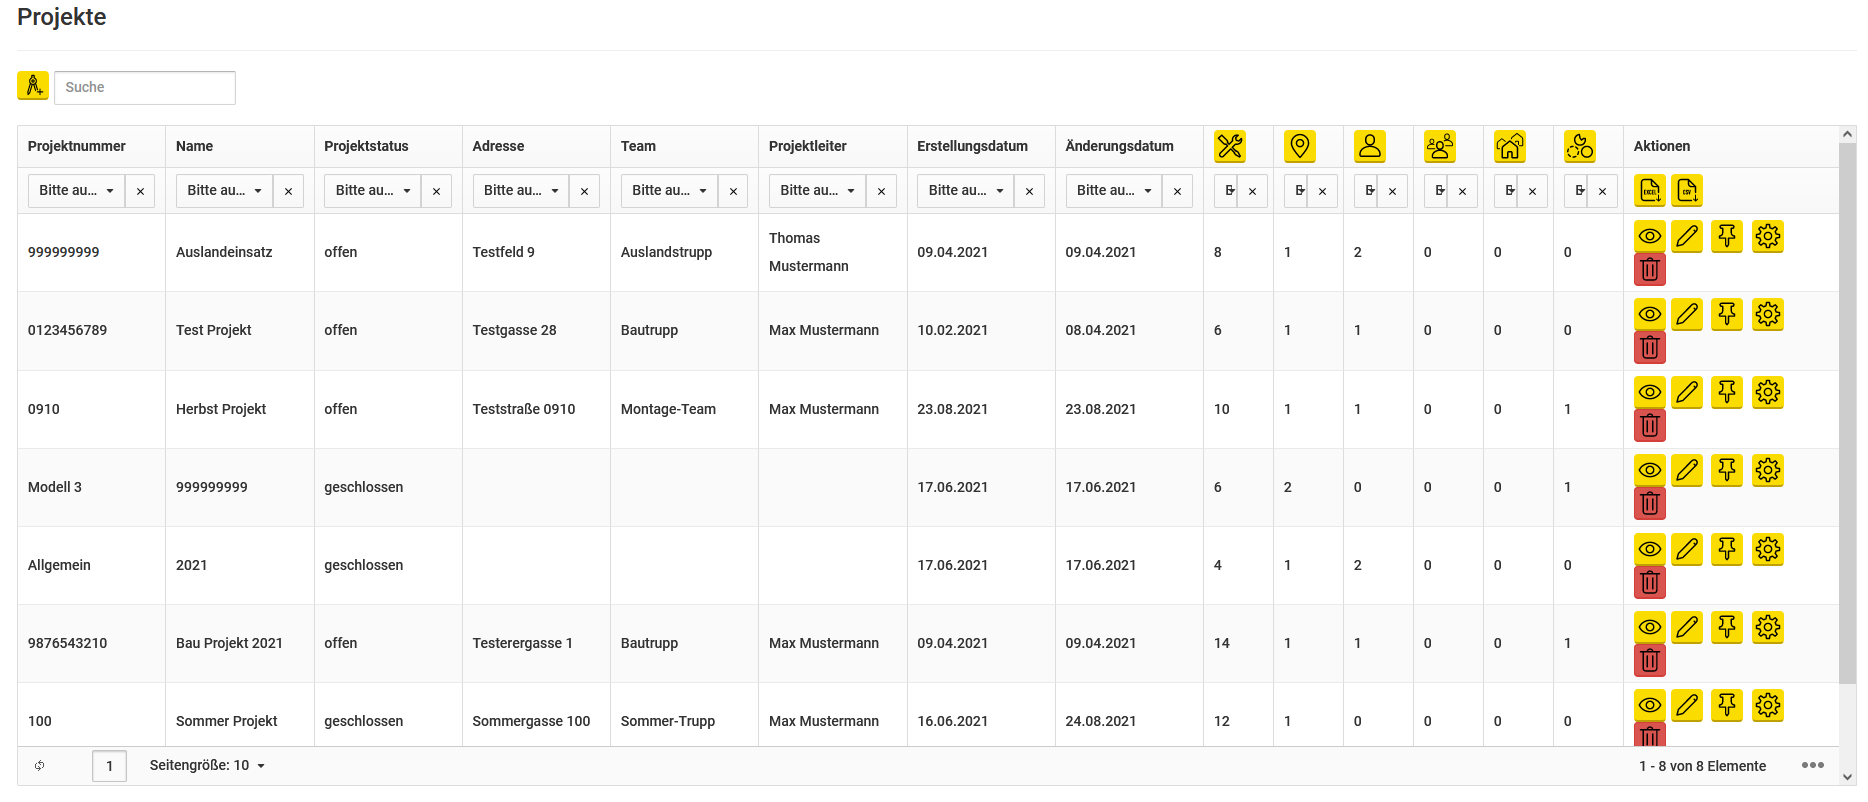Edit Bau Projekt 2021 with pencil
Screen dimensions: 1868x802
tap(1687, 627)
